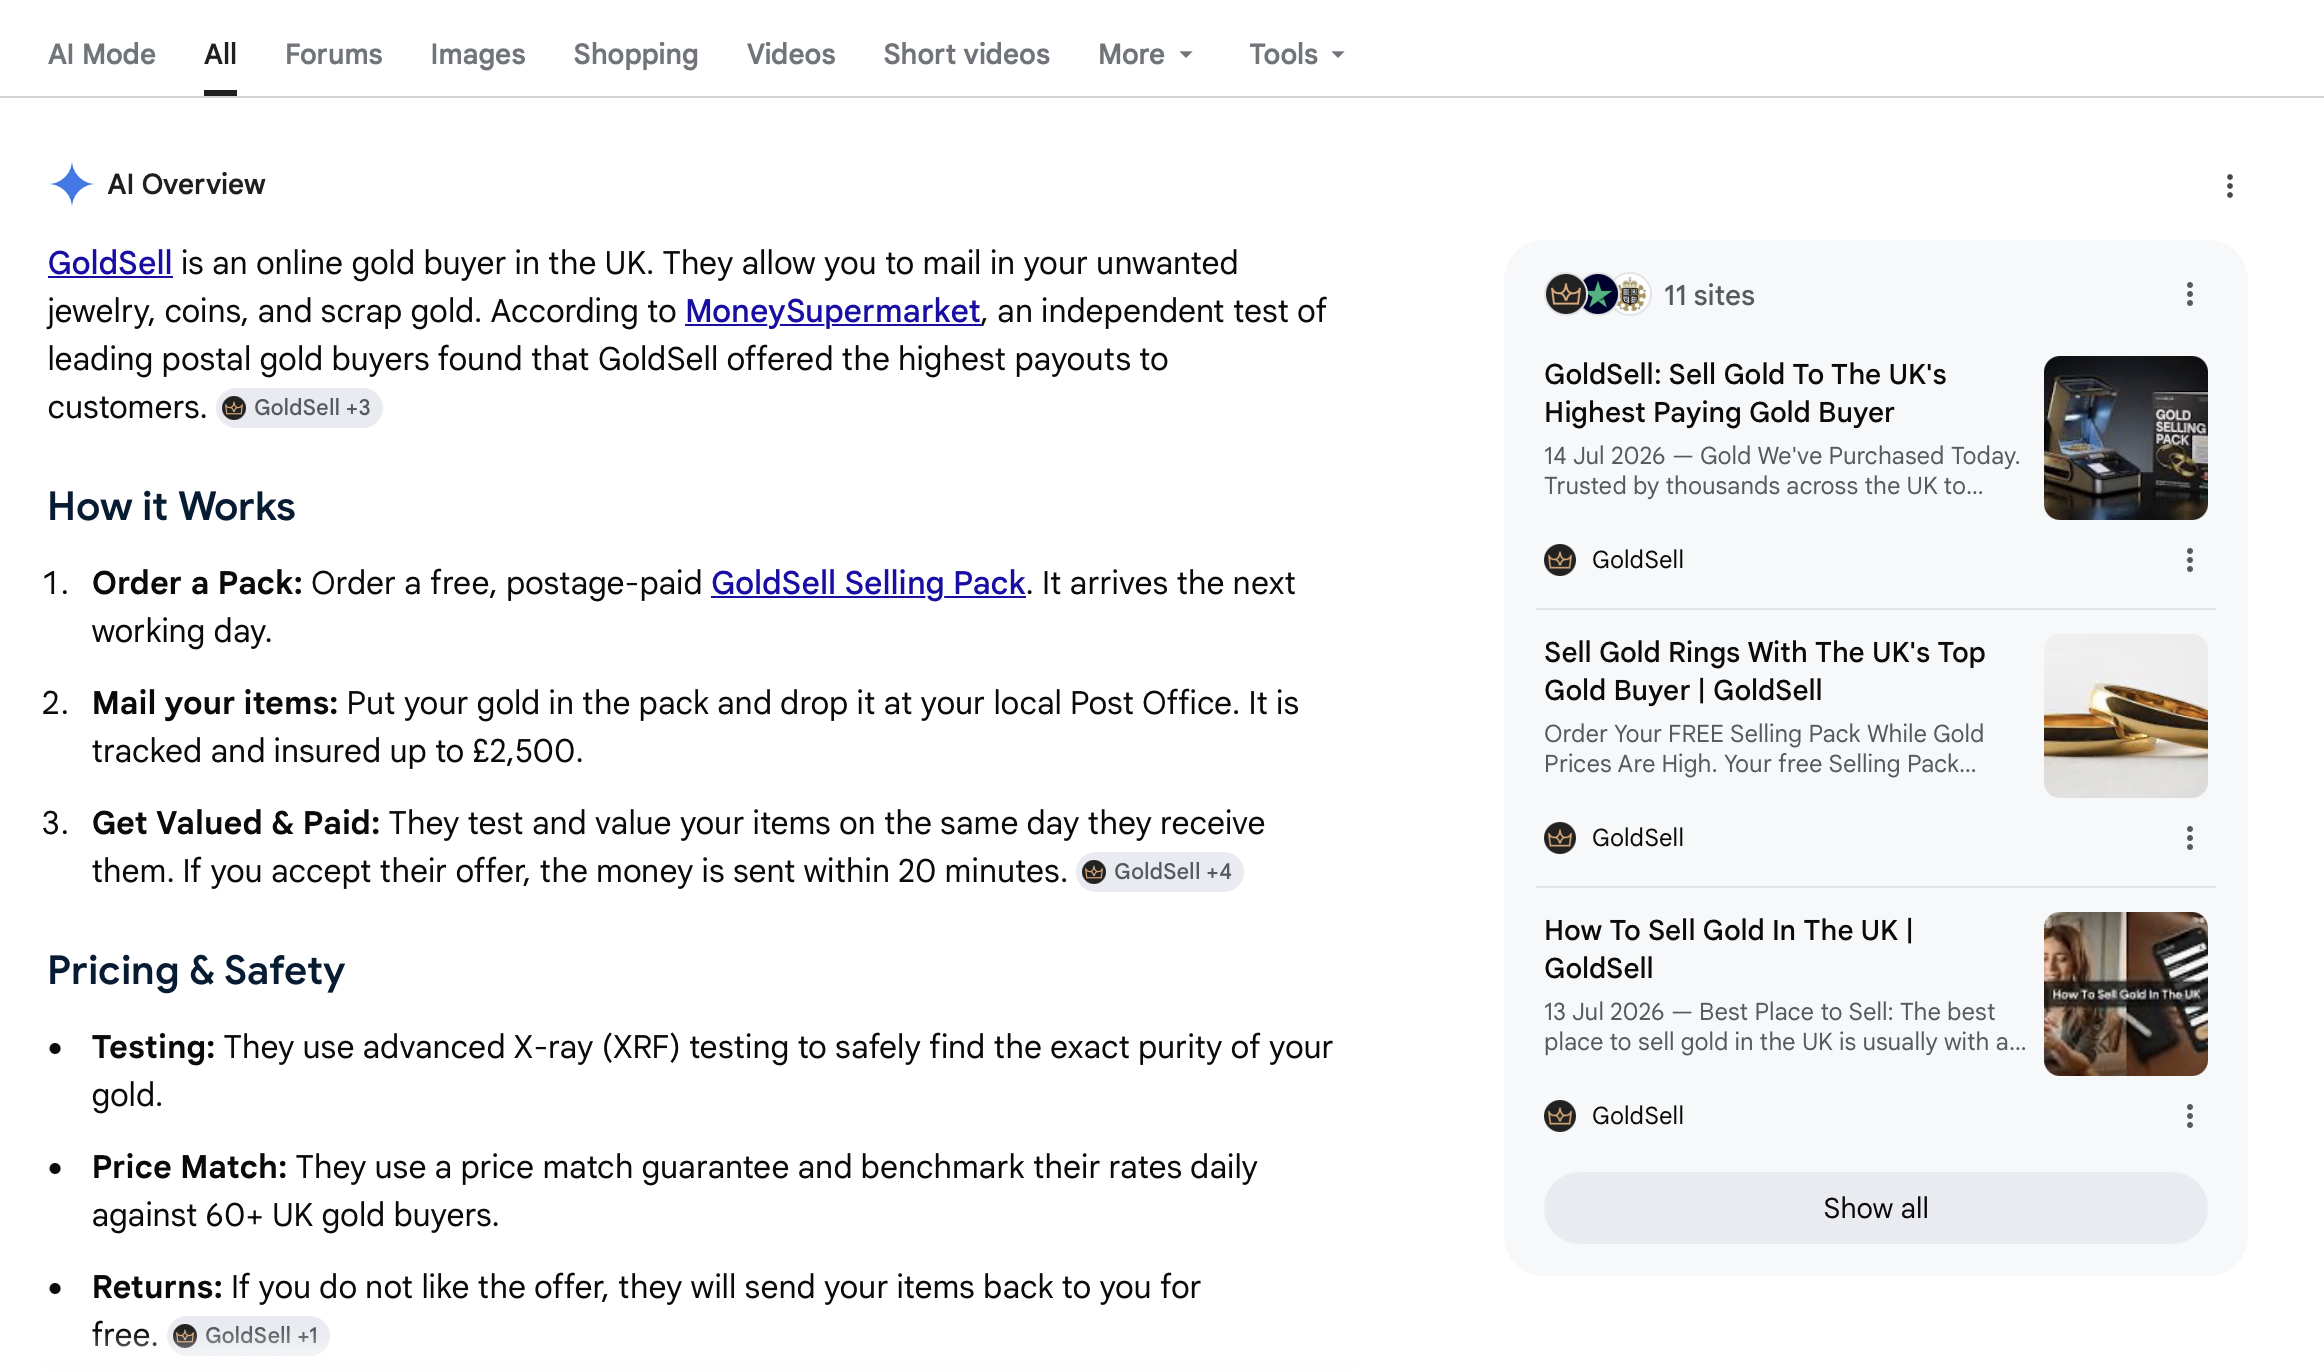
Task: Click the GoldSell favicon under the How To Sell Gold result
Action: pos(1560,1116)
